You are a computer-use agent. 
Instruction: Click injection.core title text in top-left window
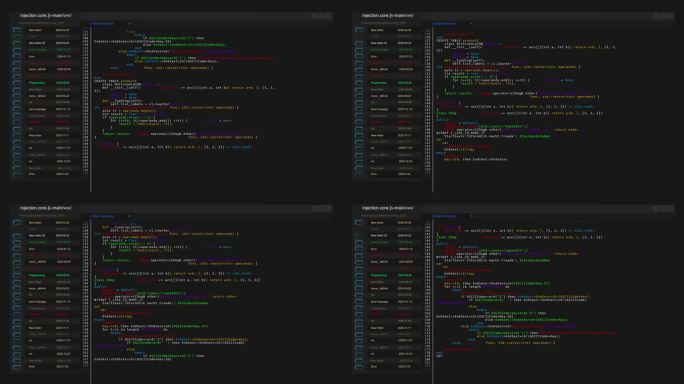click(45, 15)
